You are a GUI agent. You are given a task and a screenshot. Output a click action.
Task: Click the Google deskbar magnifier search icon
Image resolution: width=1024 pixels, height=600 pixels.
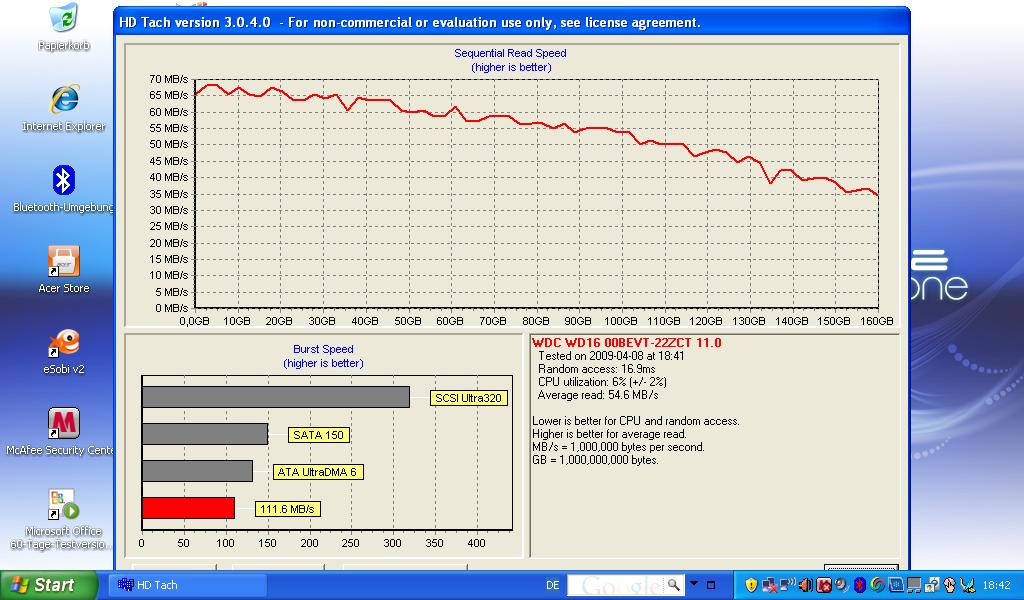[x=673, y=584]
